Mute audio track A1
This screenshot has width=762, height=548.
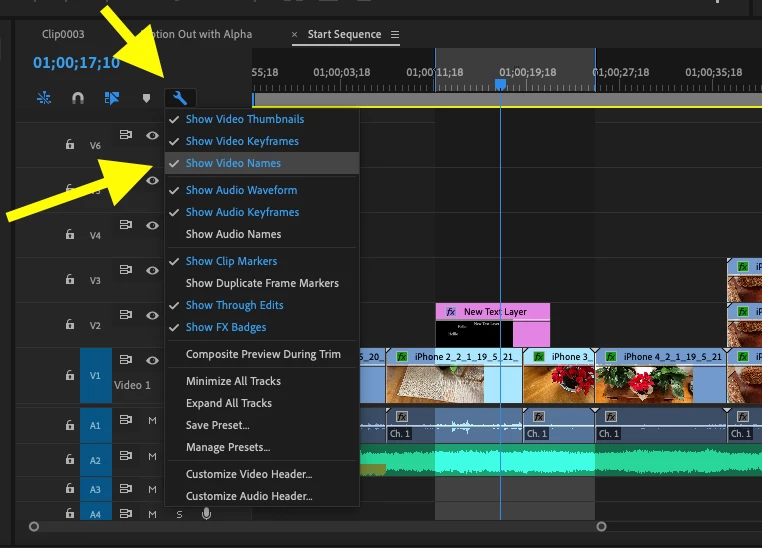[x=152, y=421]
